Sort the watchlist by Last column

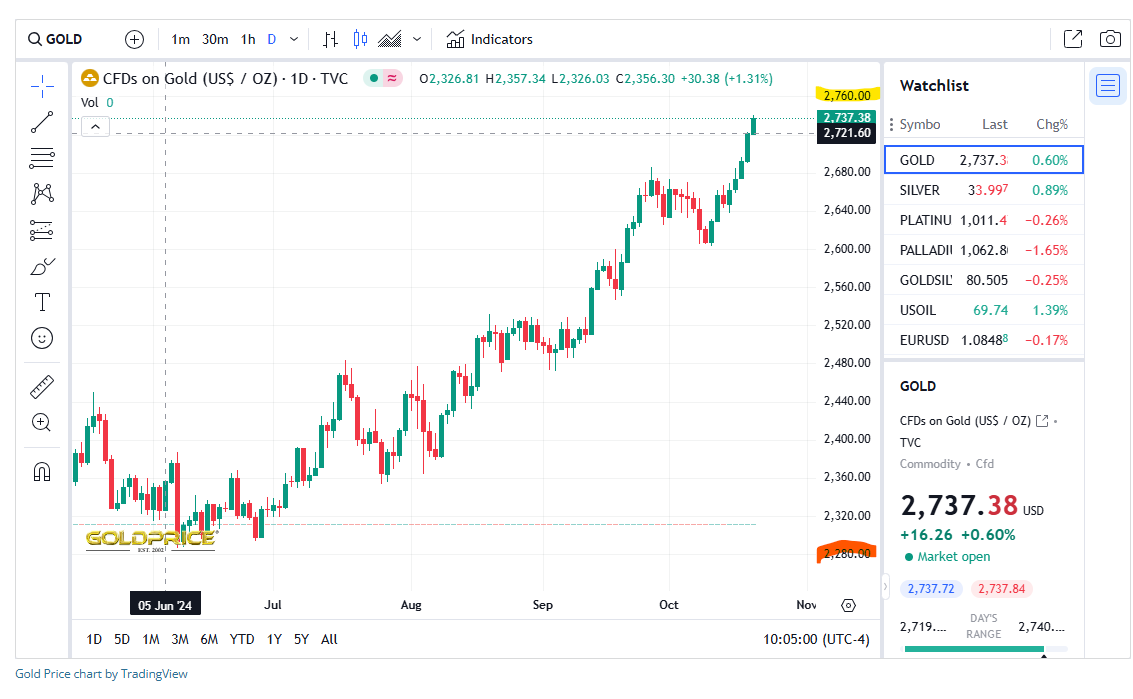click(994, 124)
